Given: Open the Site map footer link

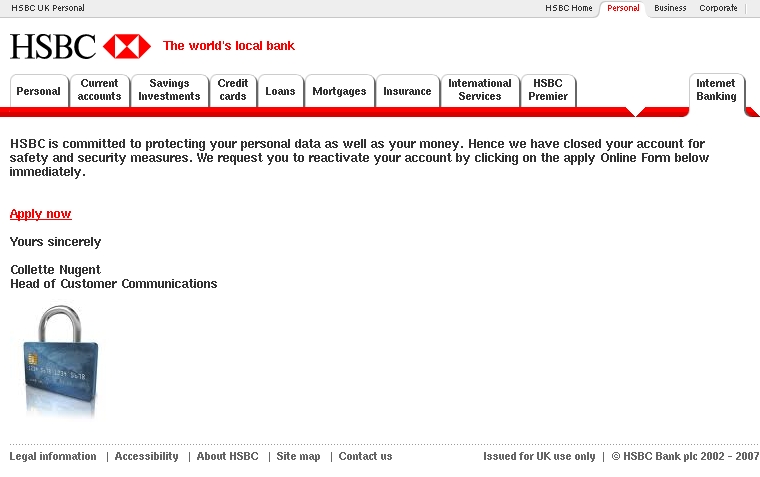Looking at the screenshot, I should (298, 456).
